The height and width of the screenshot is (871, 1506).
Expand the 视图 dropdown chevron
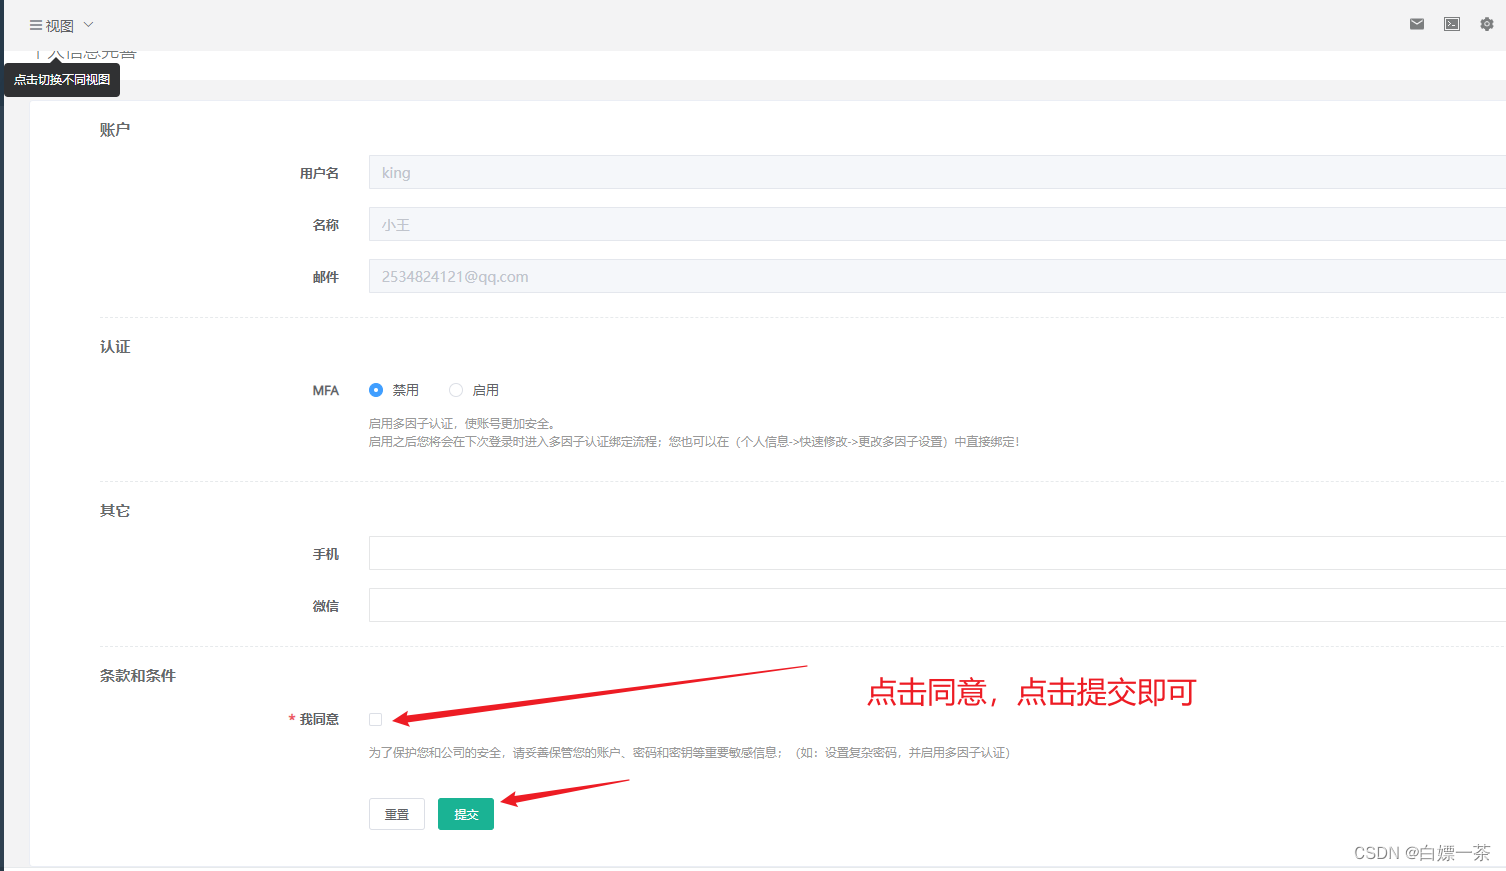88,25
